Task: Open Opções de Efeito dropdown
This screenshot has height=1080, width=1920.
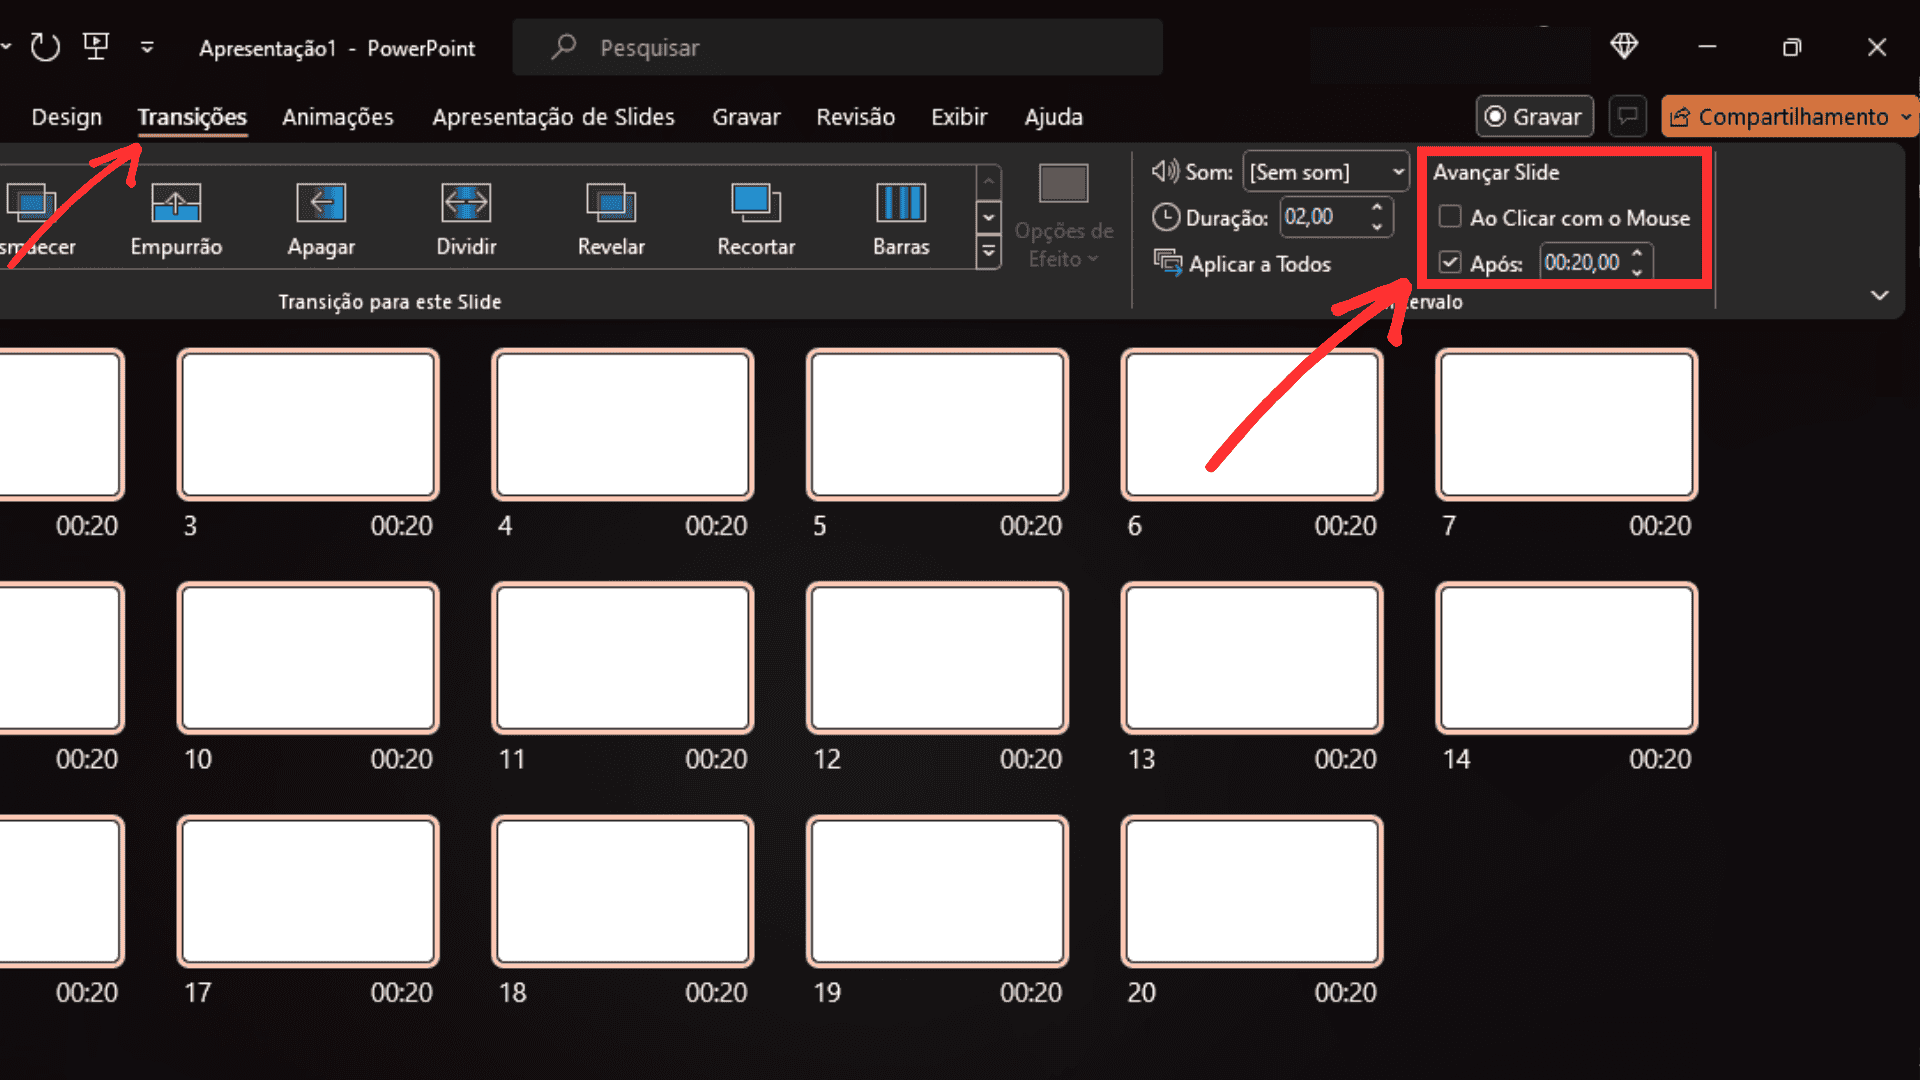Action: click(1063, 218)
